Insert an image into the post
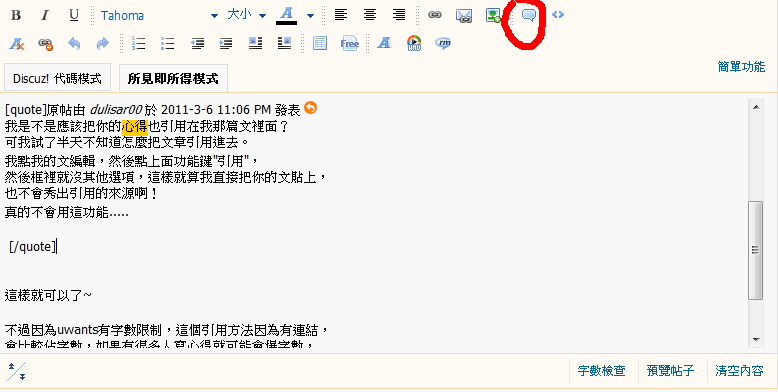 (493, 15)
